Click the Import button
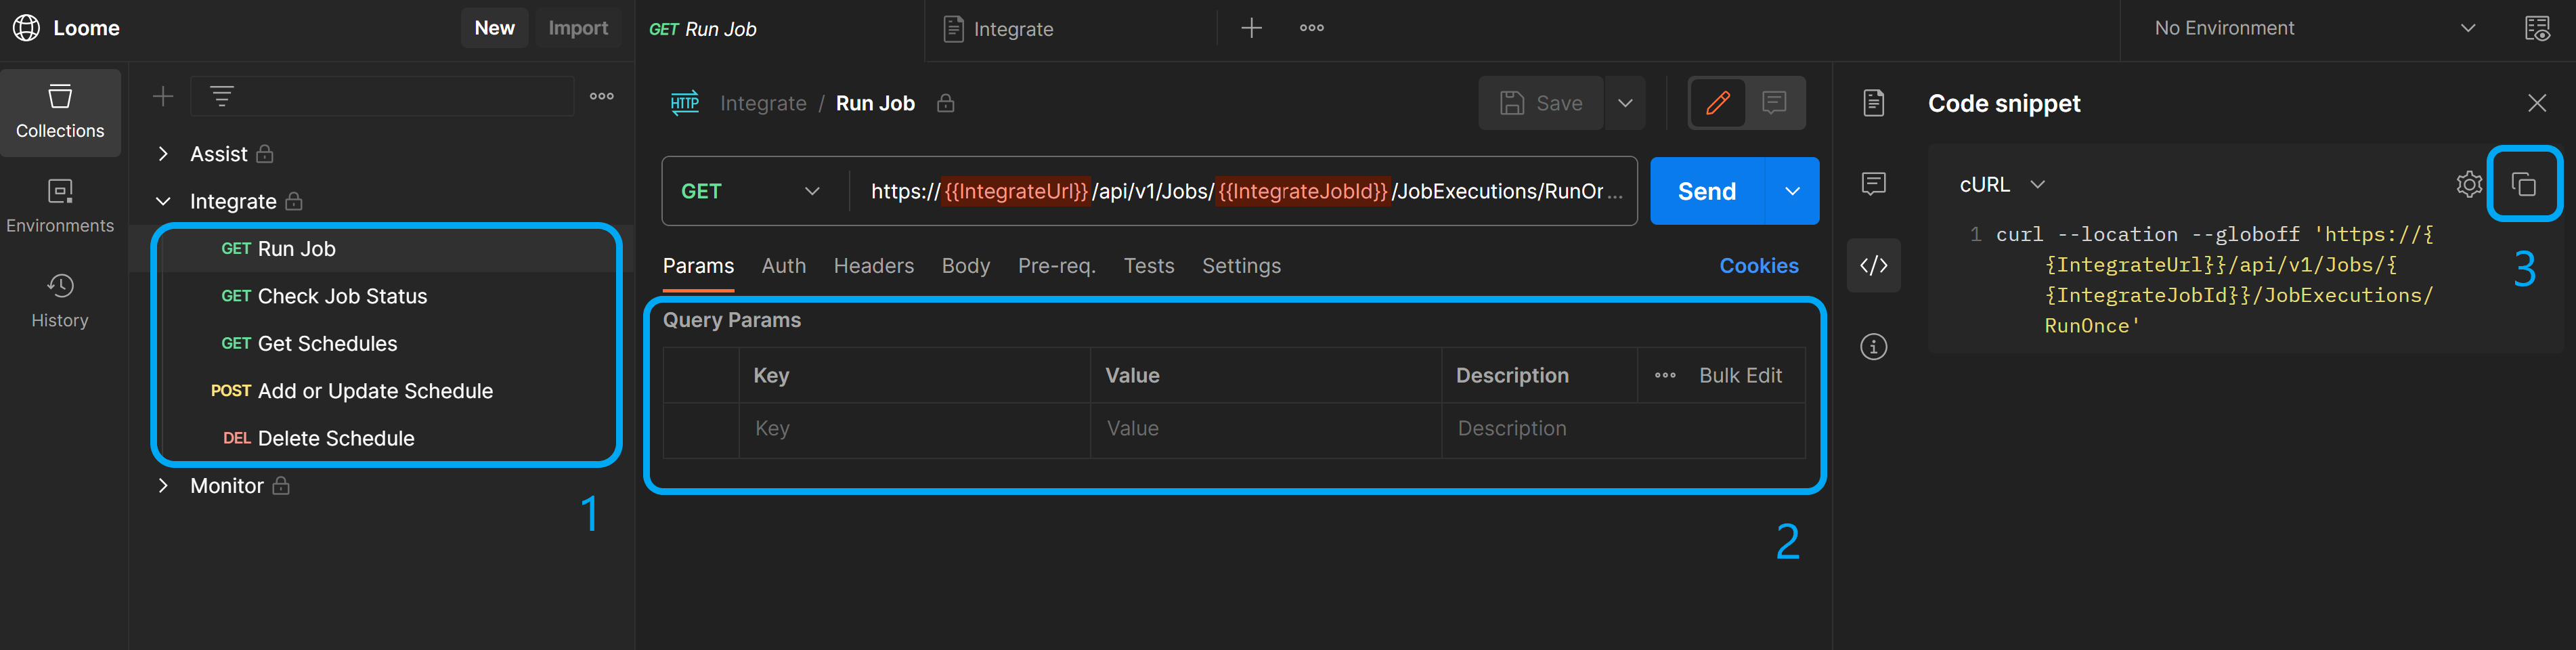The image size is (2576, 650). 578,28
